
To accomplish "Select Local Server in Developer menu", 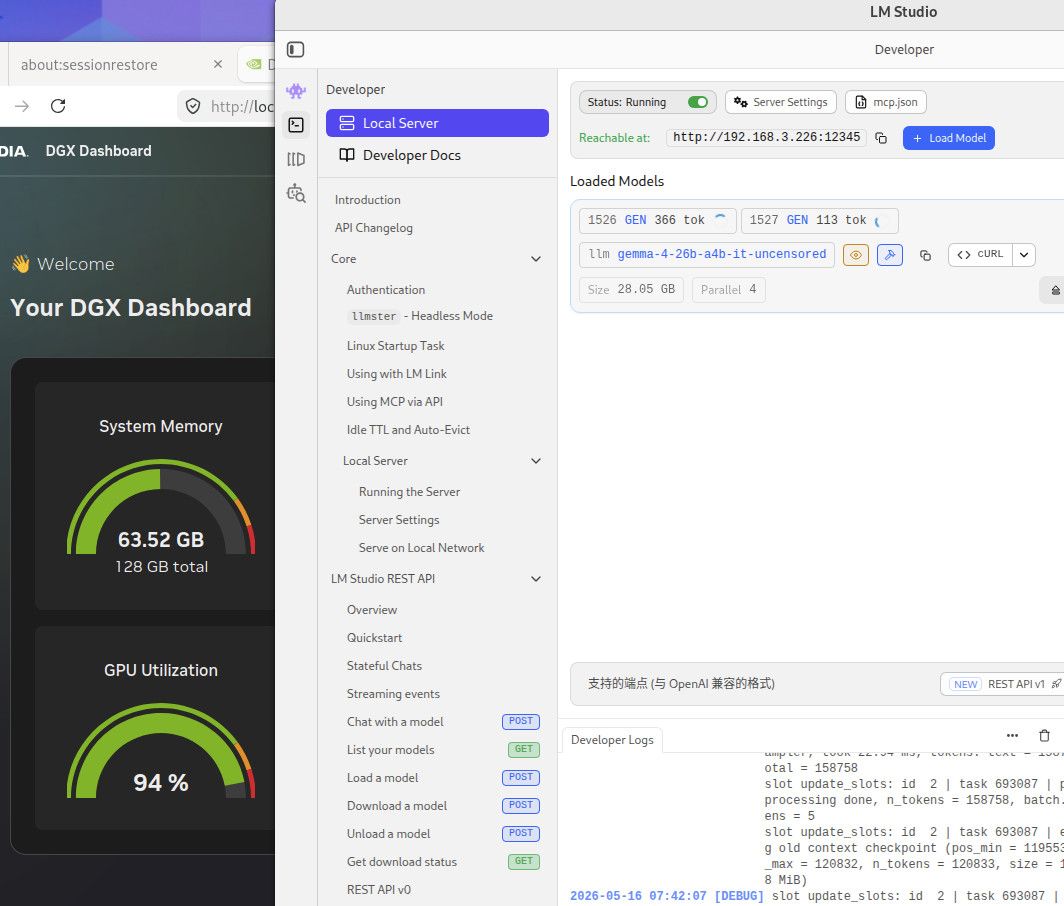I will 437,123.
